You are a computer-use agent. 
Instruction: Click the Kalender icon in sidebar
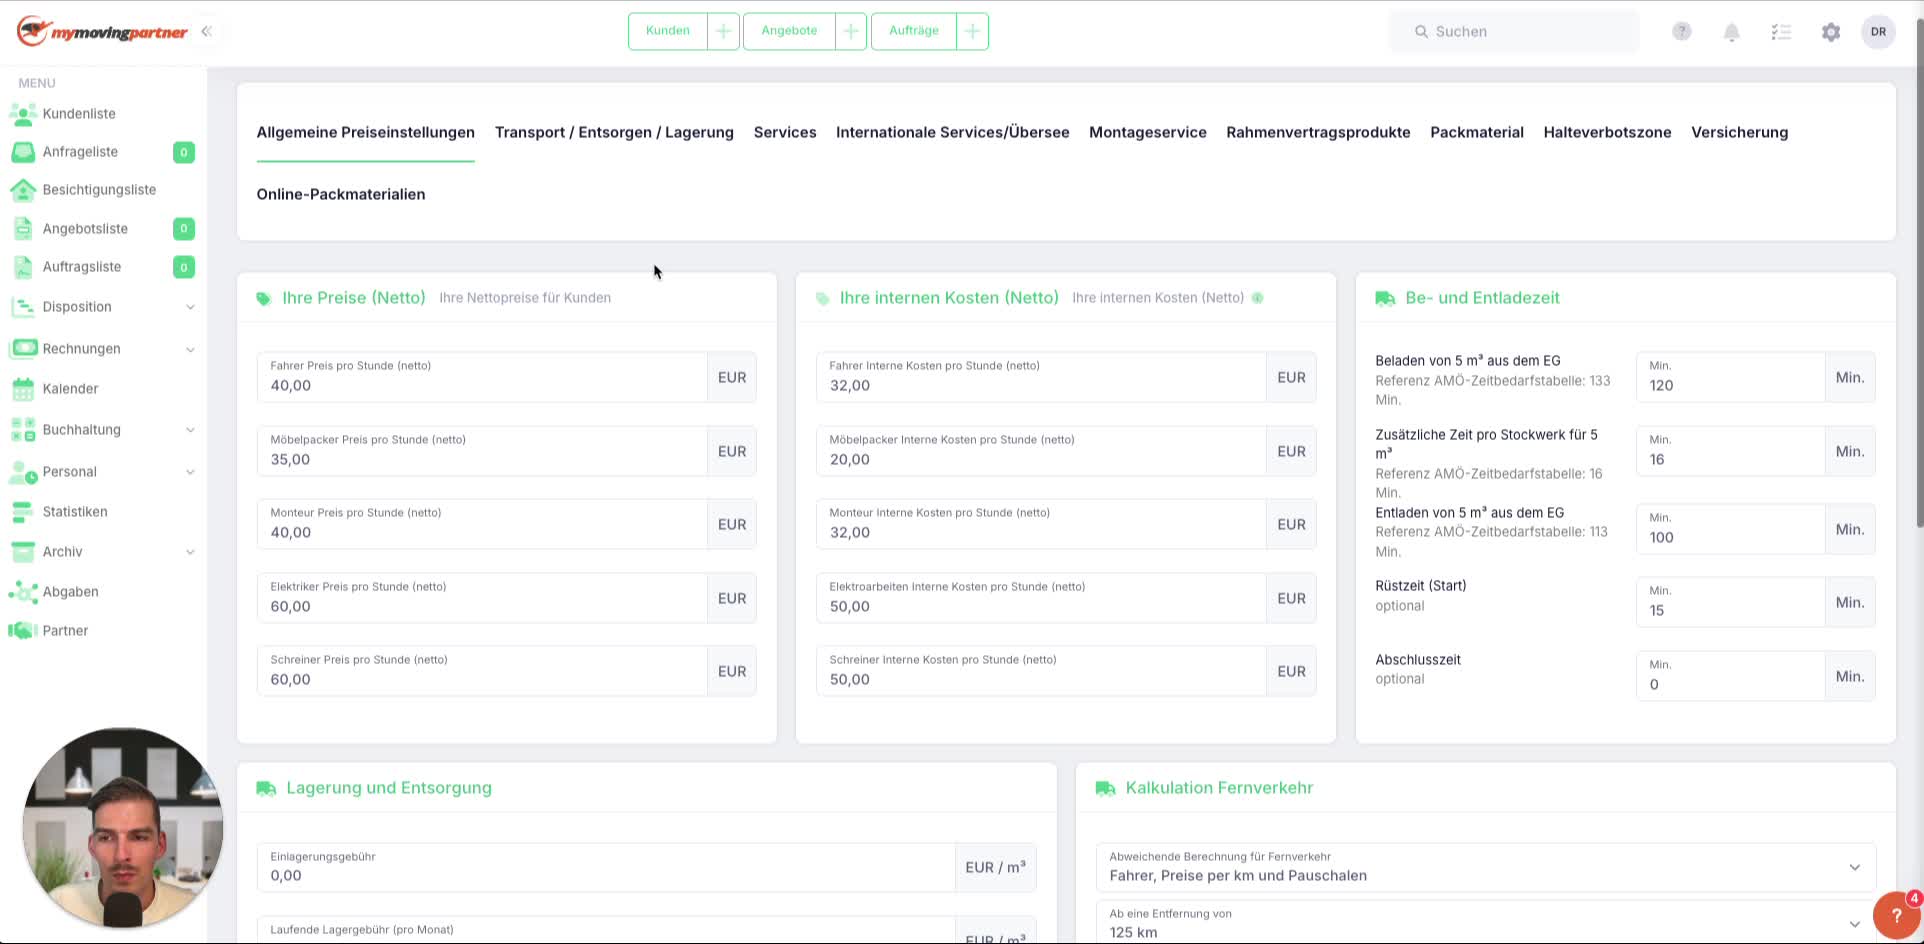22,389
